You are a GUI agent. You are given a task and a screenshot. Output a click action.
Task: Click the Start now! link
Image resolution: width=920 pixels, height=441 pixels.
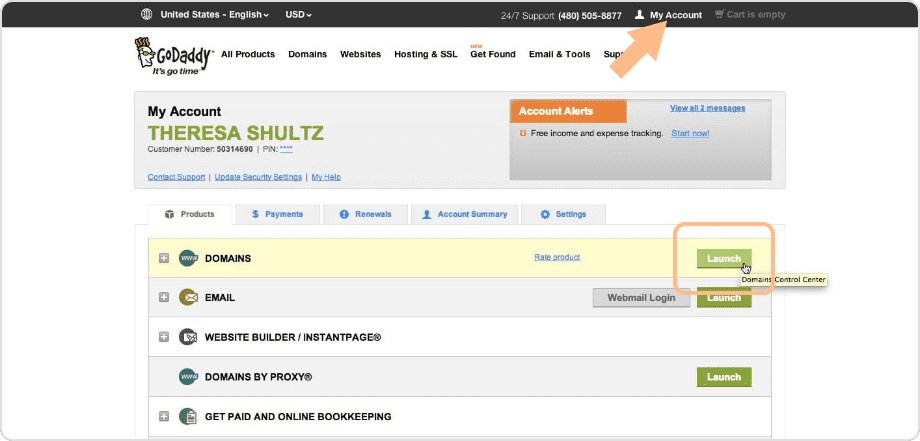coord(691,134)
